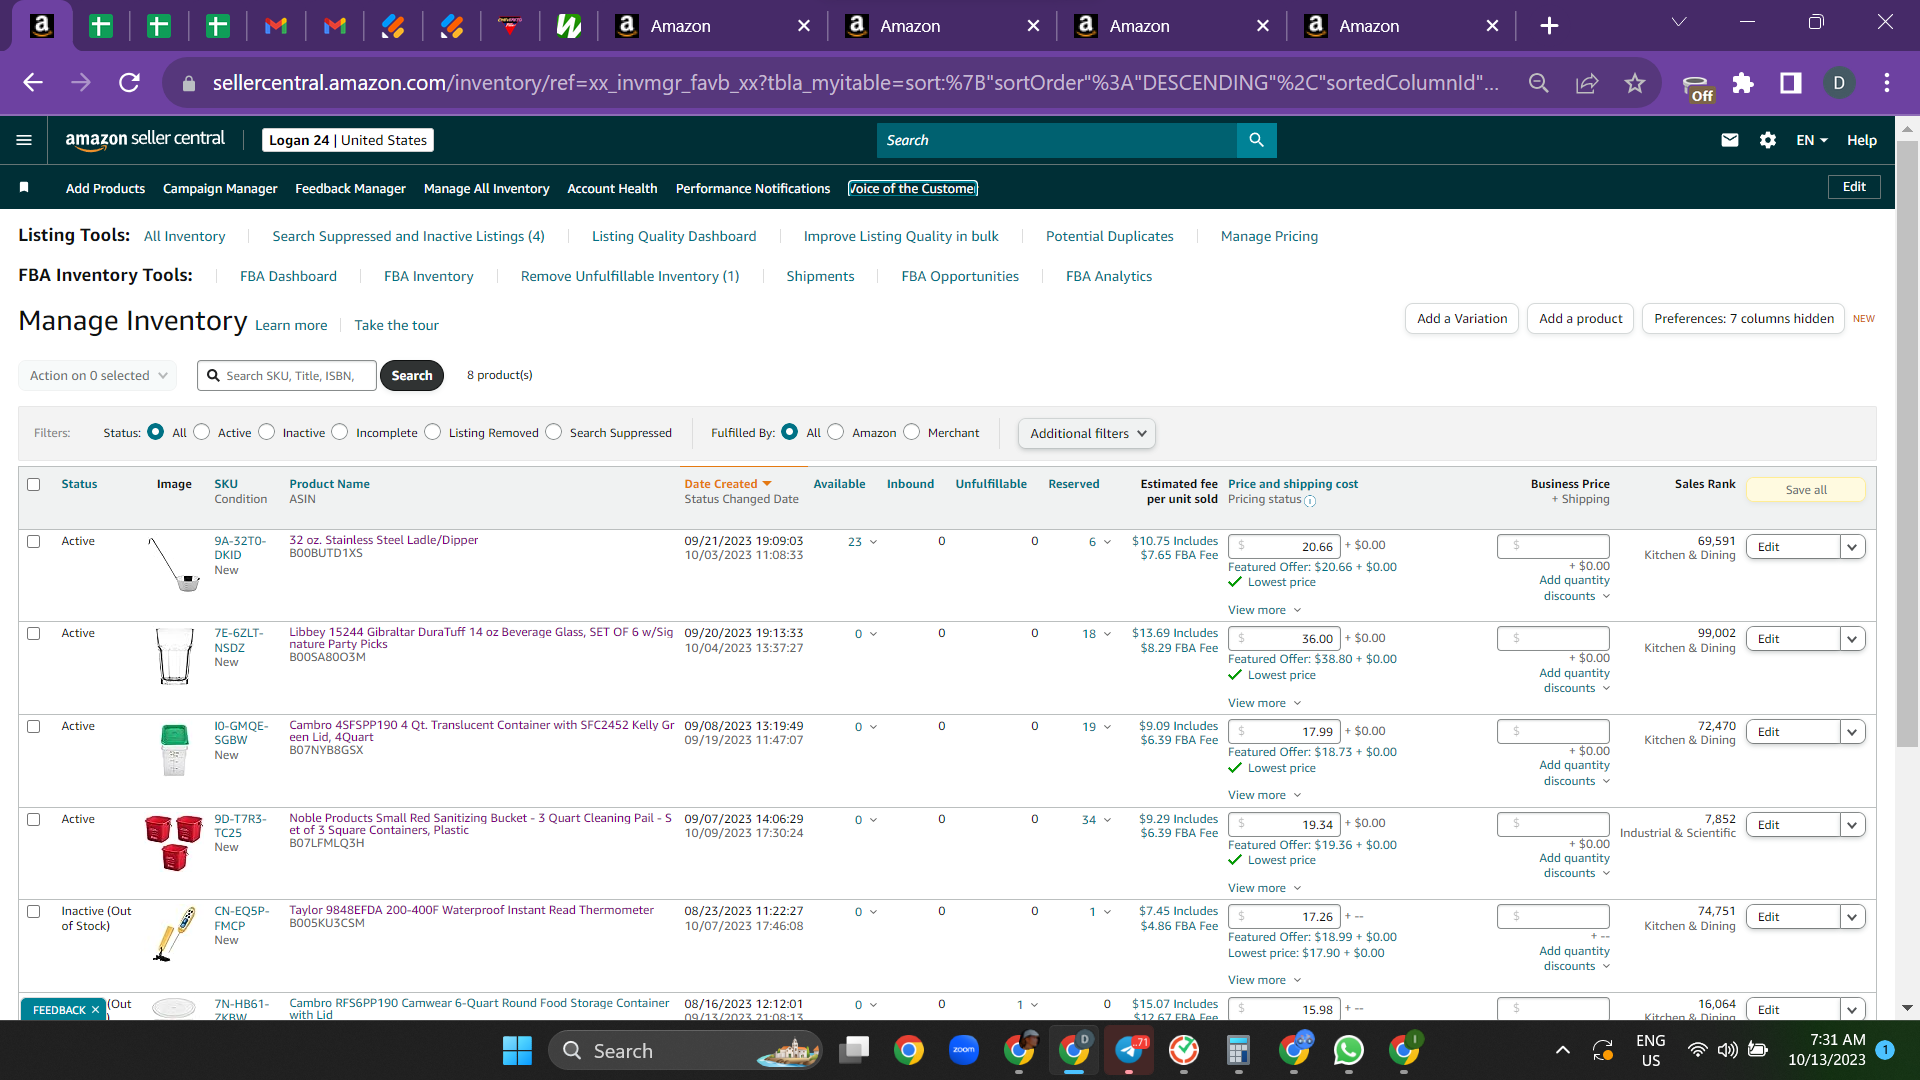Go back with the browser back arrow

click(33, 83)
